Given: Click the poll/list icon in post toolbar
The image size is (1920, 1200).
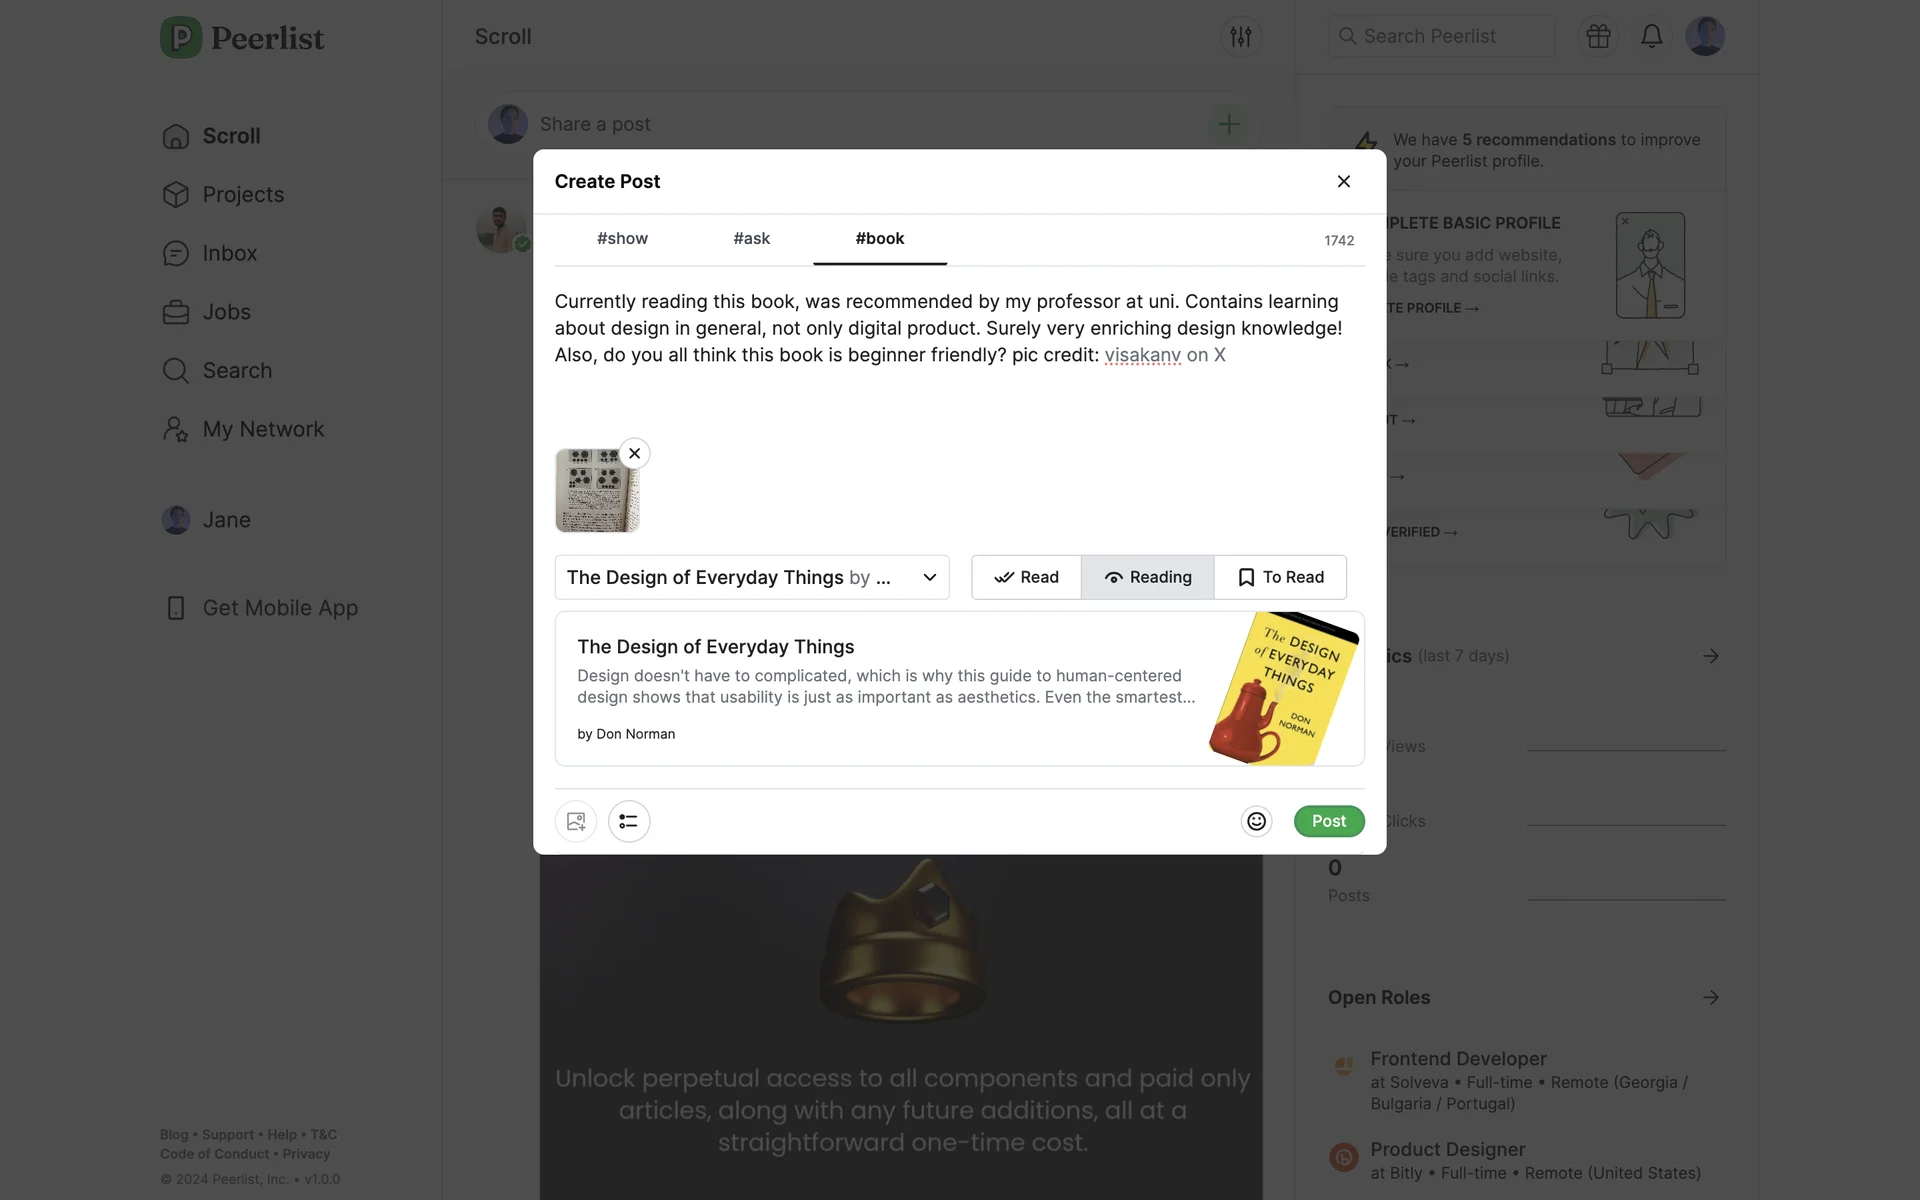Looking at the screenshot, I should 628,821.
